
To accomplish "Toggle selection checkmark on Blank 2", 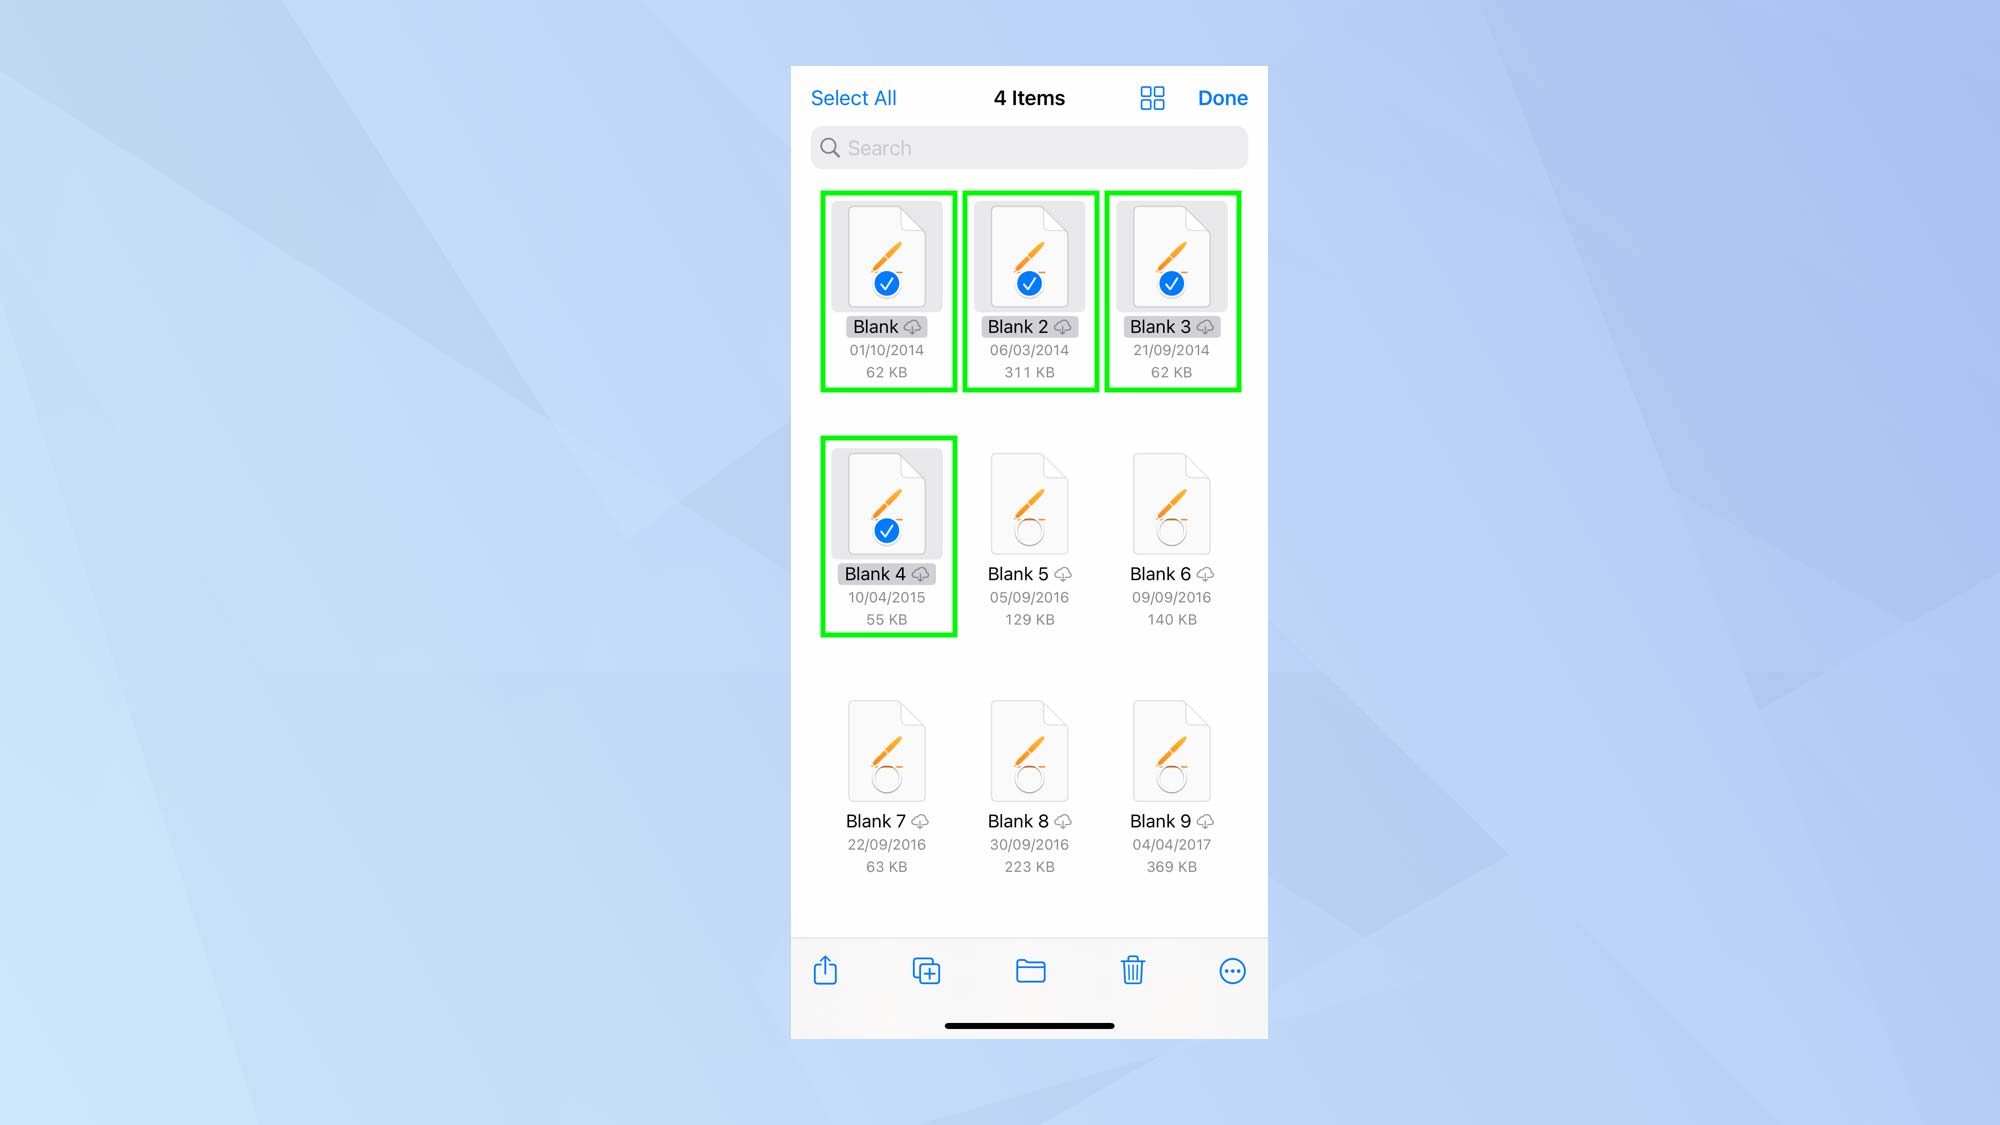I will tap(1029, 283).
